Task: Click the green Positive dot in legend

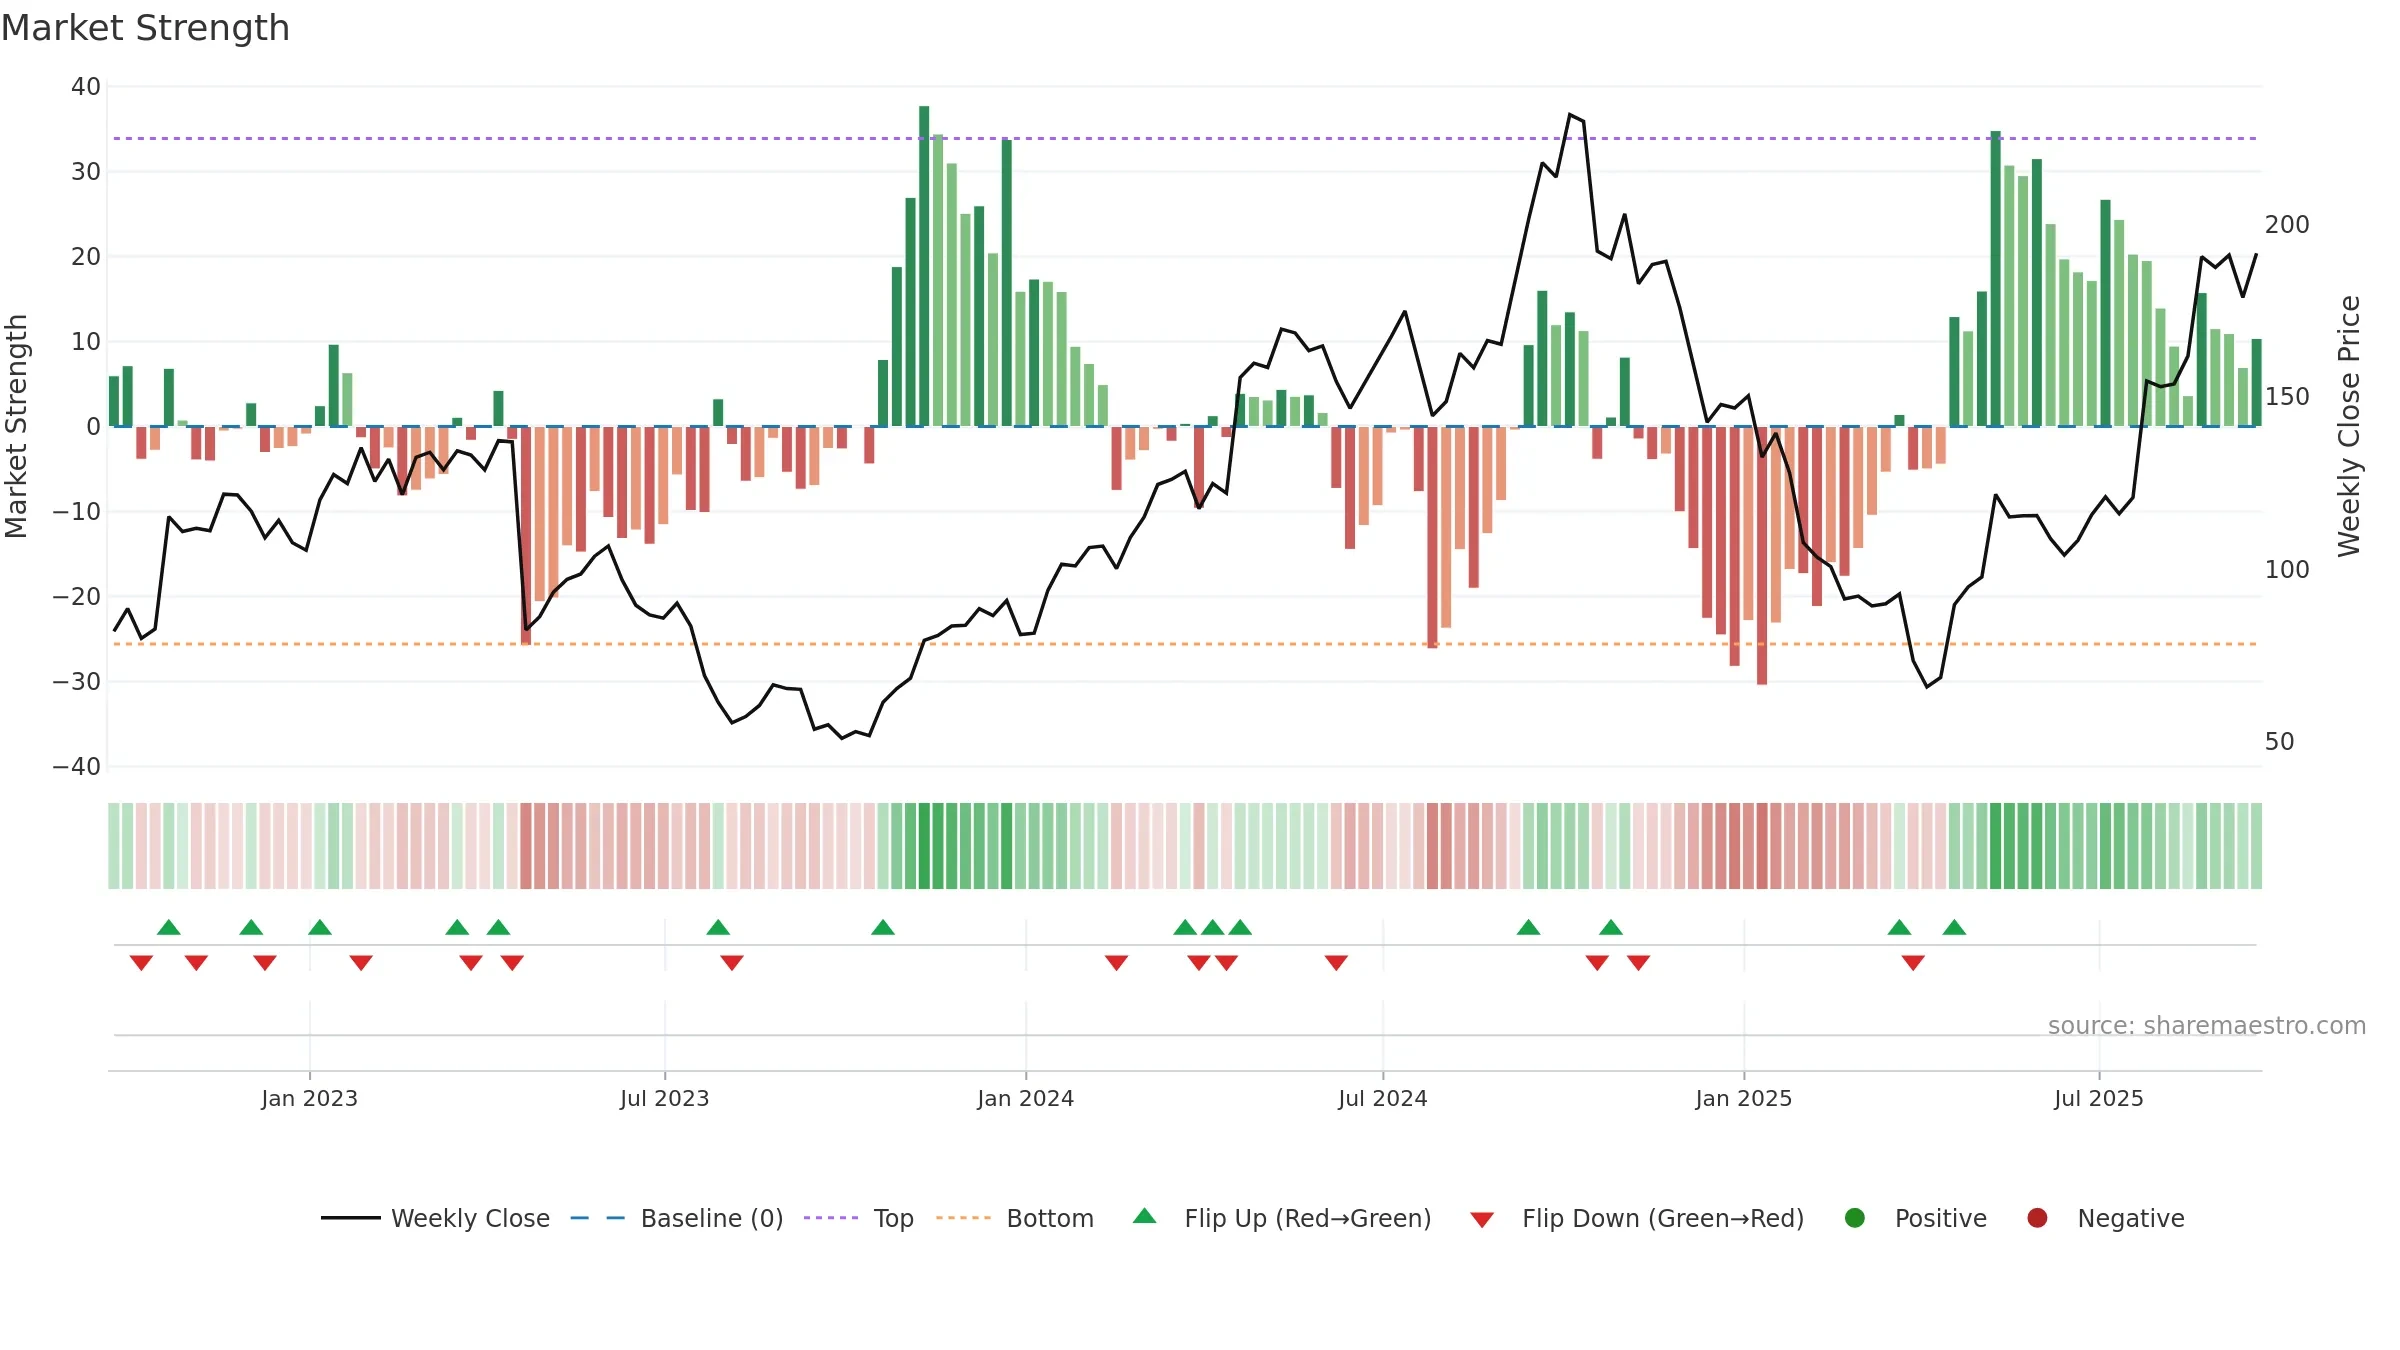Action: point(1855,1218)
